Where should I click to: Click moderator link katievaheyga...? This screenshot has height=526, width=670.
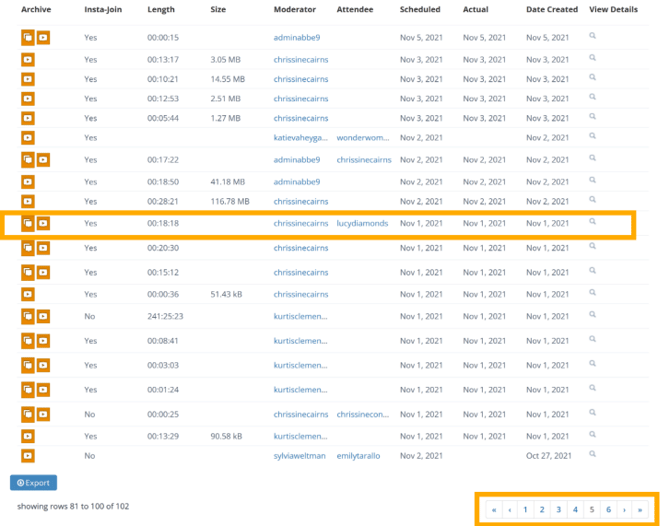click(300, 137)
